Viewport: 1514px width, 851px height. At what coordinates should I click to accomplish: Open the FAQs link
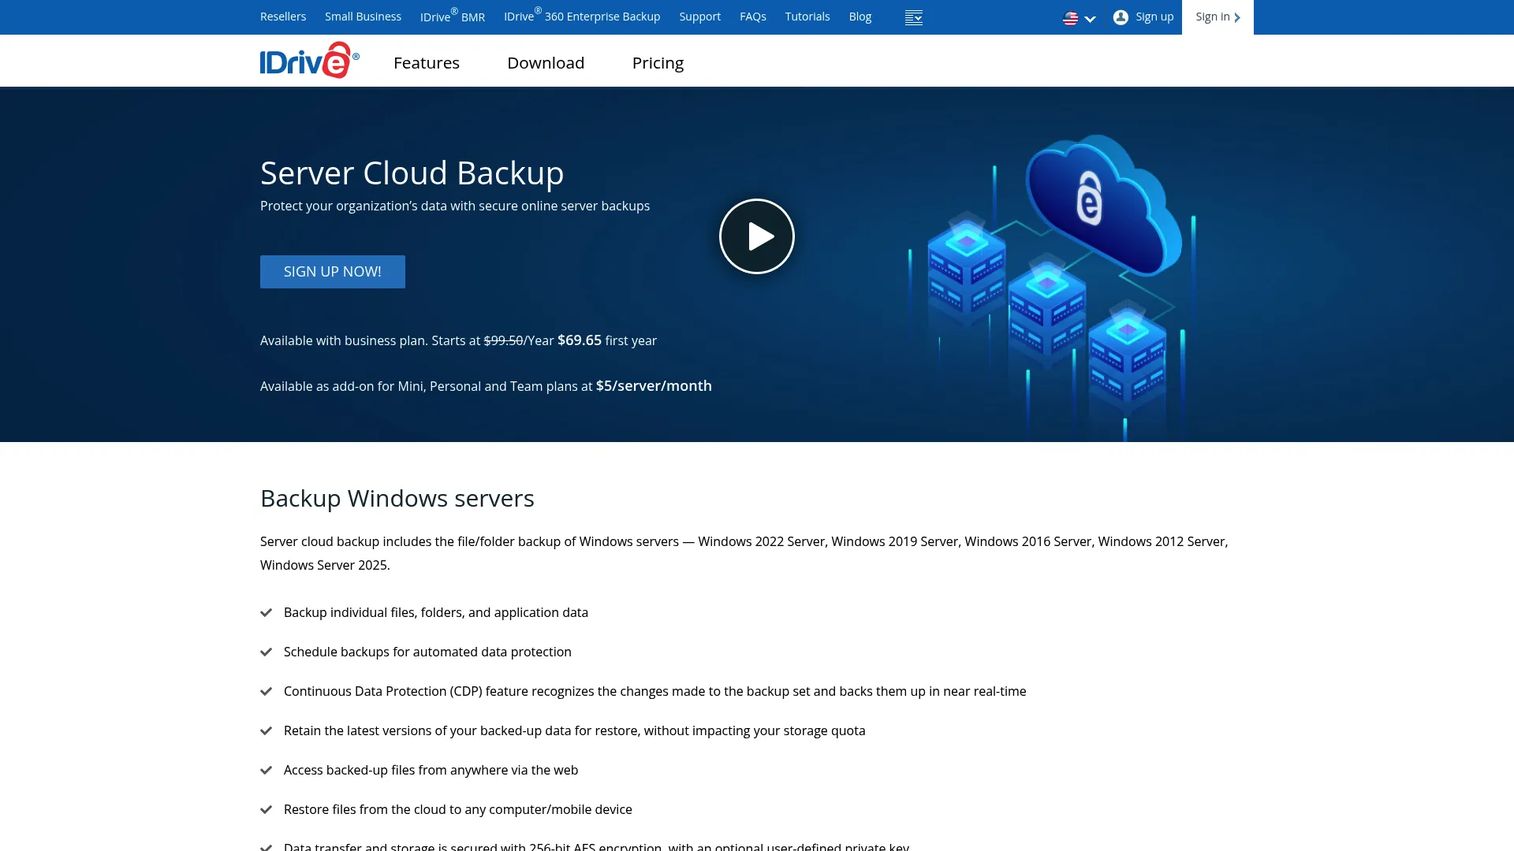pos(753,17)
